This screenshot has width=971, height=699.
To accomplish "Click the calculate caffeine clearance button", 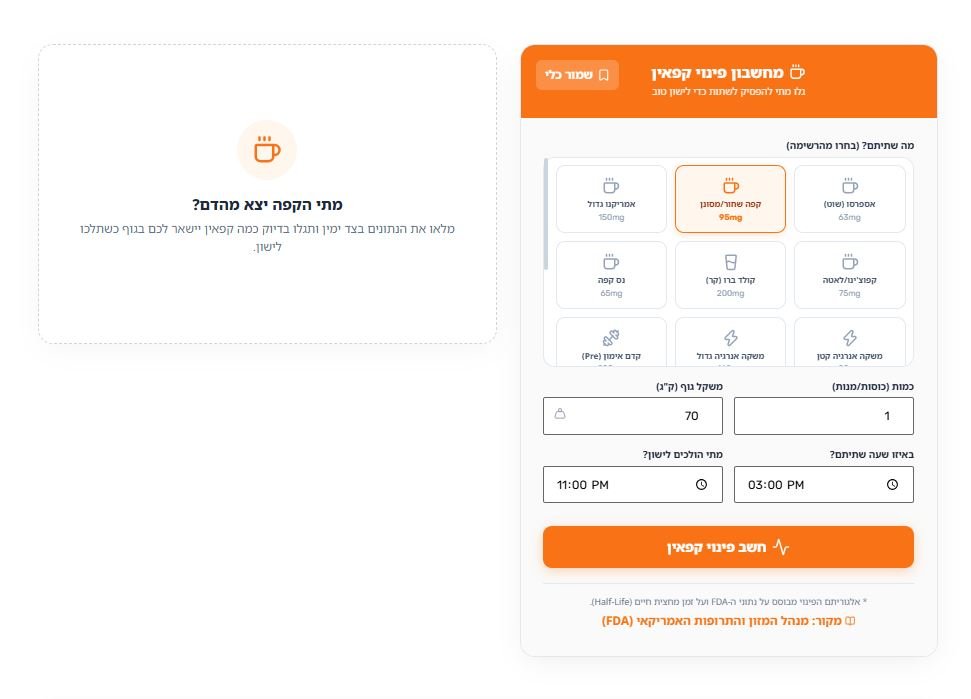I will (728, 547).
